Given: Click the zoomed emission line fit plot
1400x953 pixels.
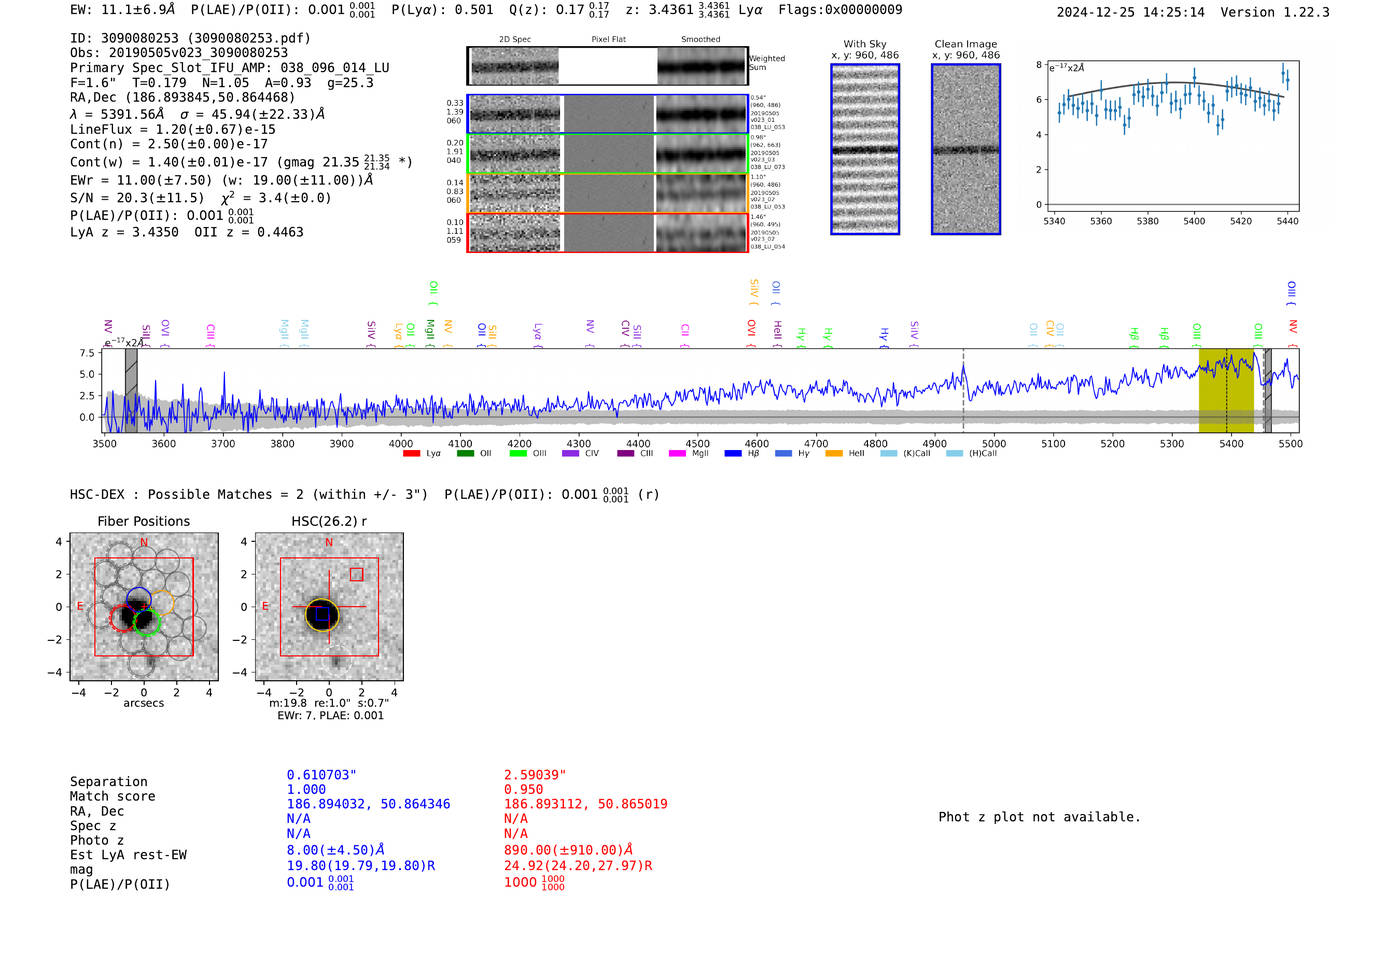Looking at the screenshot, I should click(1172, 136).
